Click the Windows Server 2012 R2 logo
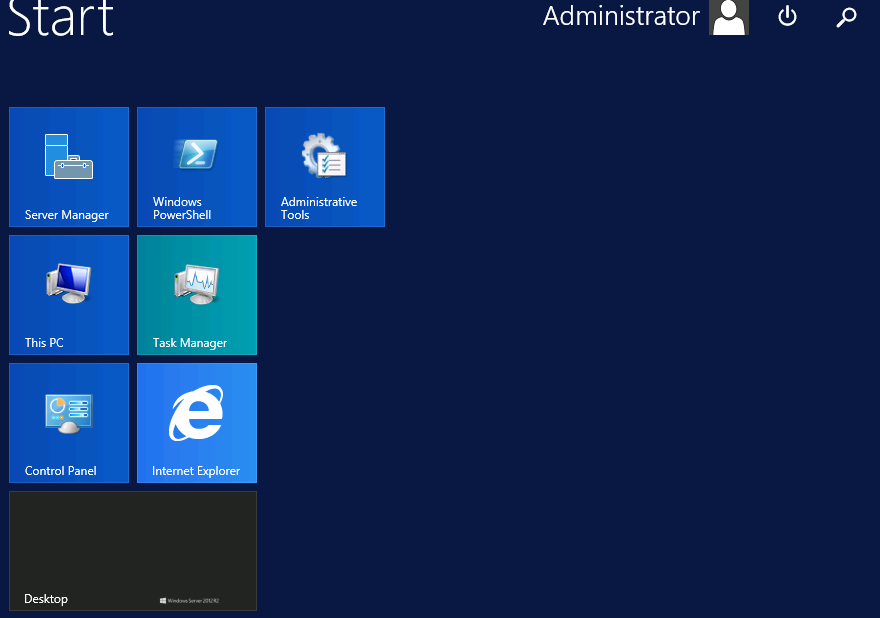This screenshot has height=618, width=880. pyautogui.click(x=189, y=601)
